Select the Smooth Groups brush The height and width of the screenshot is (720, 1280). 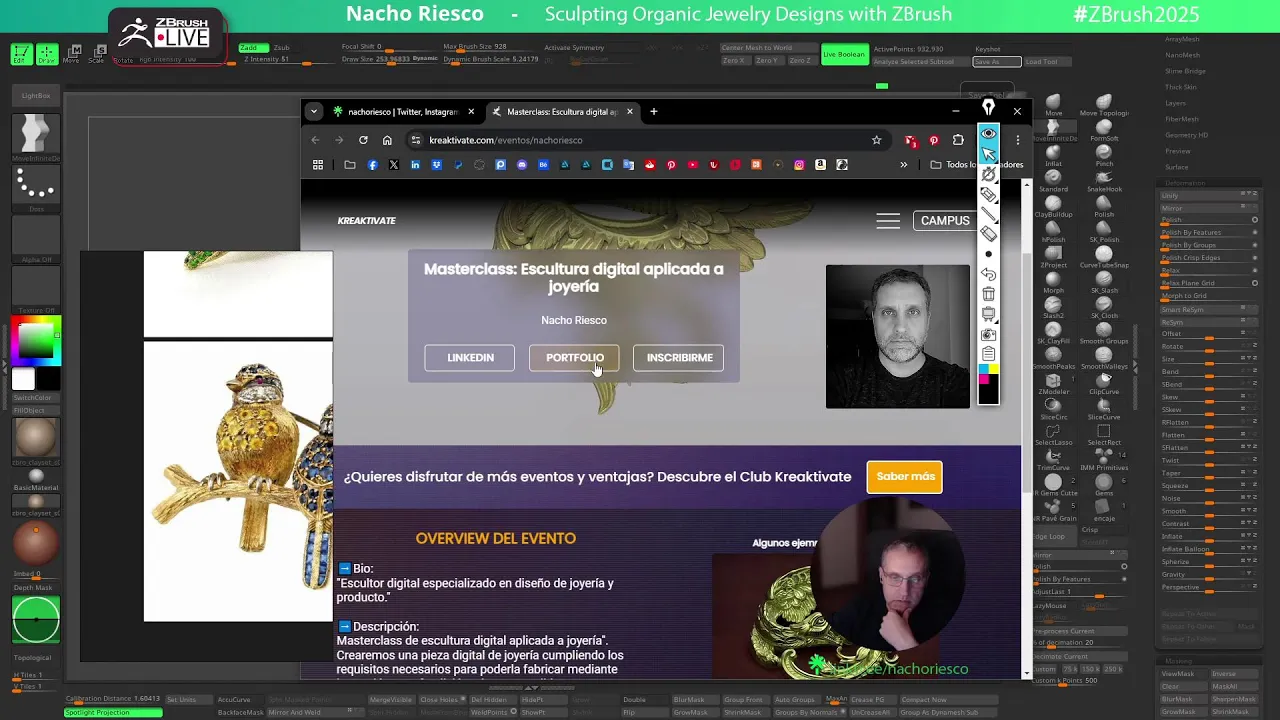tap(1104, 332)
